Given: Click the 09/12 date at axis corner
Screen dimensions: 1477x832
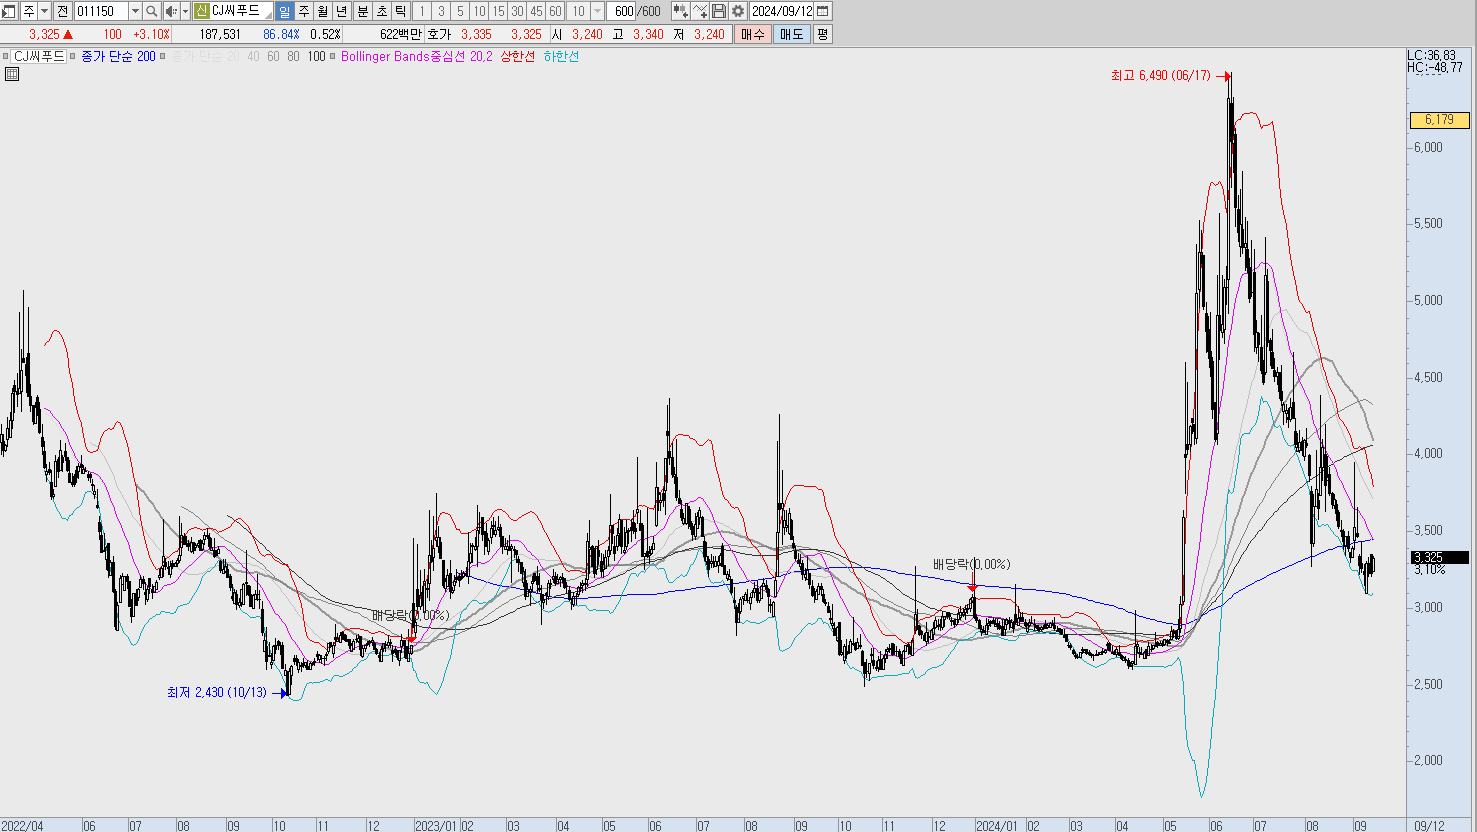Looking at the screenshot, I should [x=1430, y=826].
